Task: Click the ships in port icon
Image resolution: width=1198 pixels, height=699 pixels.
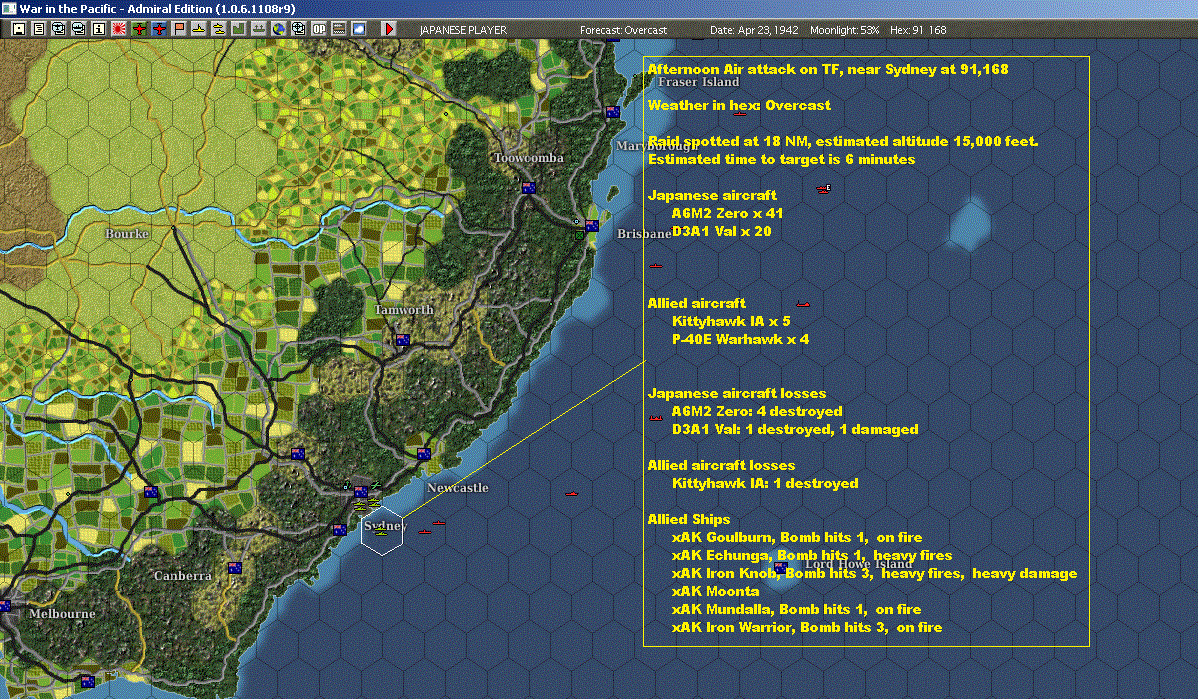Action: coord(259,29)
